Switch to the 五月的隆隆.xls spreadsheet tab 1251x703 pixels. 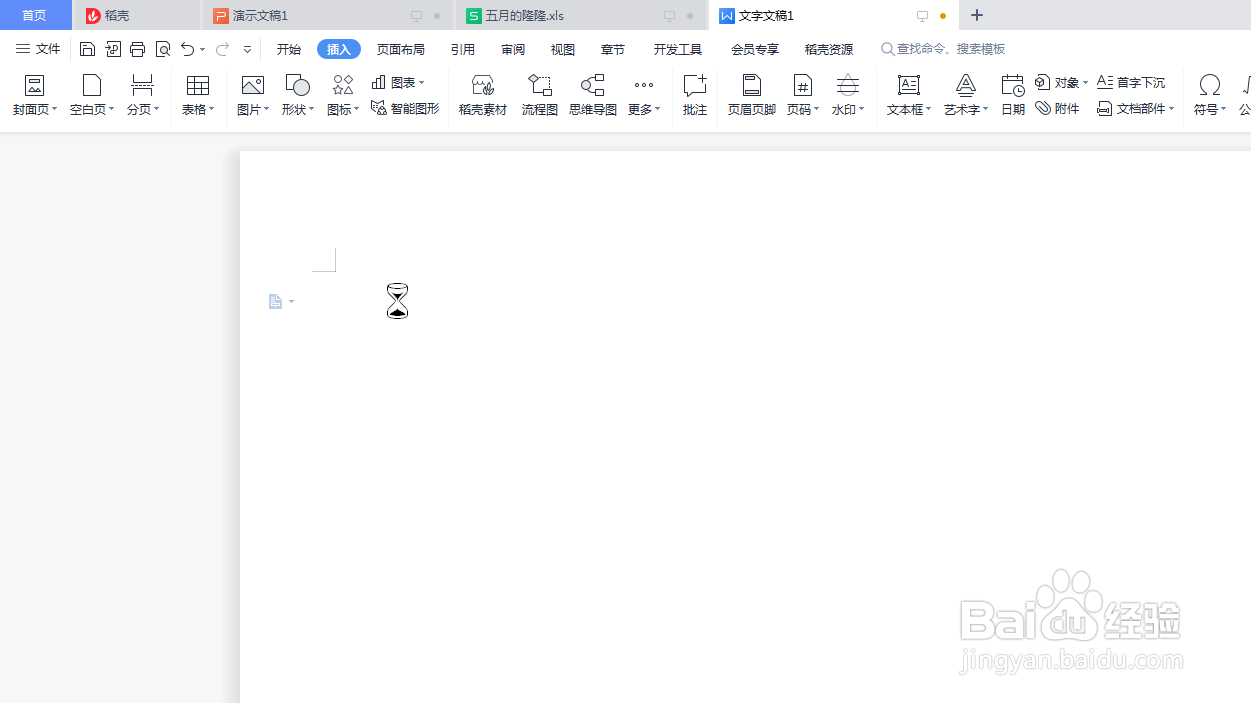pos(581,15)
